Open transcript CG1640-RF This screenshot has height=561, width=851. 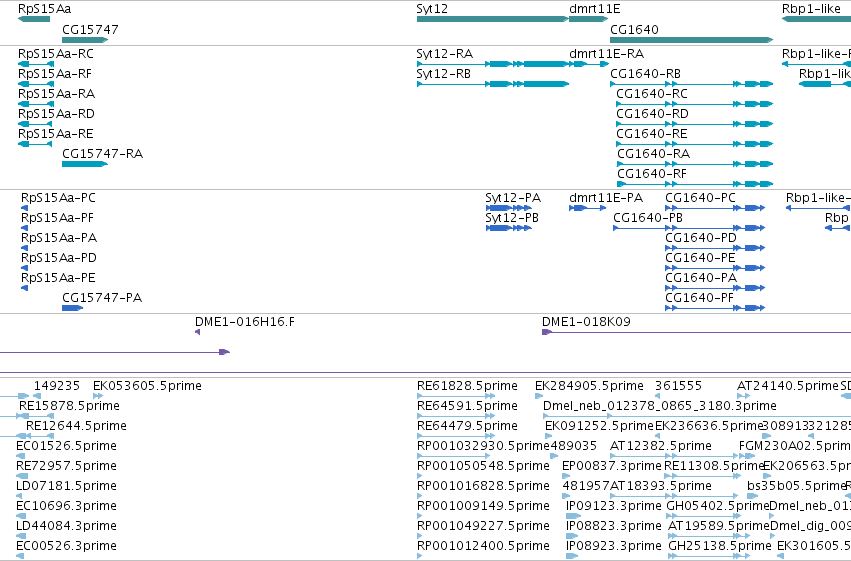point(695,184)
